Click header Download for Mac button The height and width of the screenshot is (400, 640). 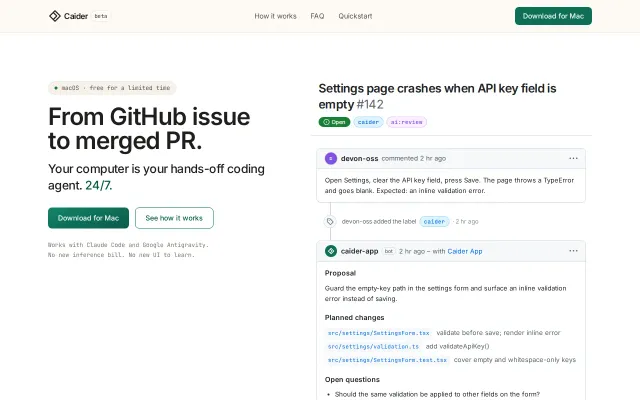pos(553,16)
